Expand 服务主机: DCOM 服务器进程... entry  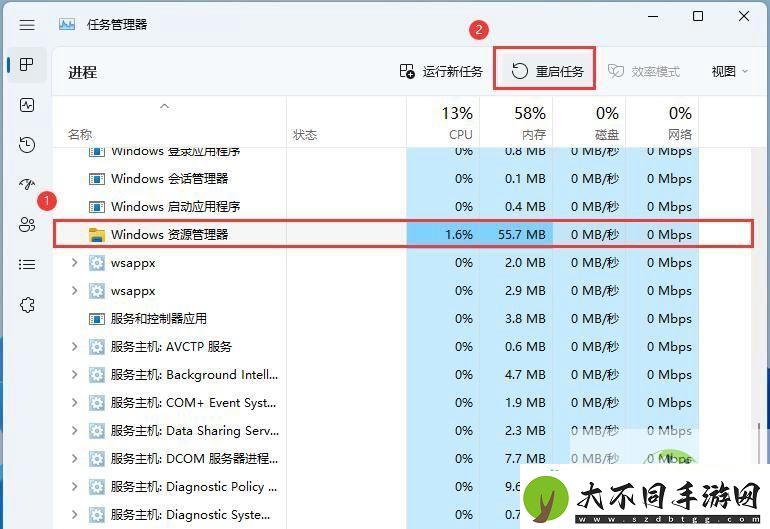pos(74,458)
